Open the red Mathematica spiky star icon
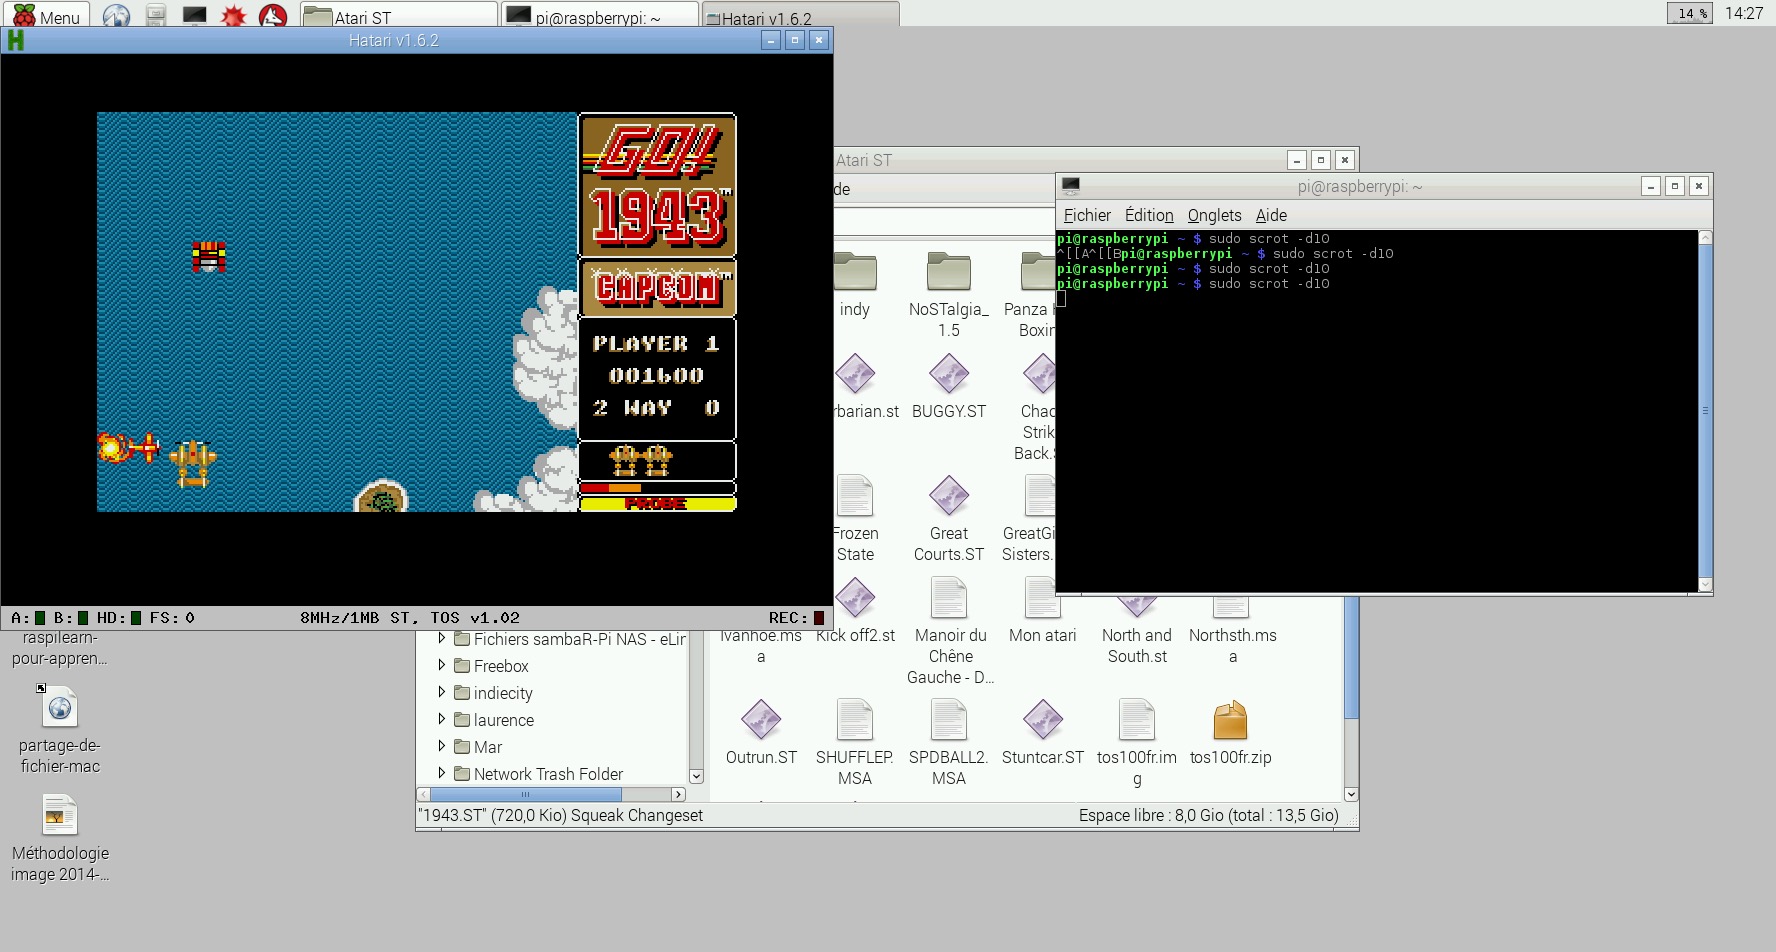1776x952 pixels. click(234, 16)
